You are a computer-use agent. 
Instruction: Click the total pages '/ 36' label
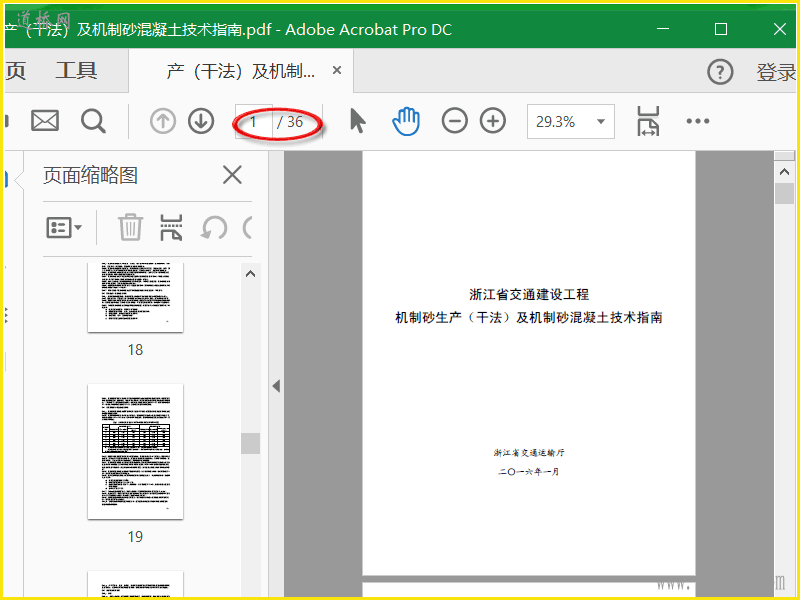[290, 121]
